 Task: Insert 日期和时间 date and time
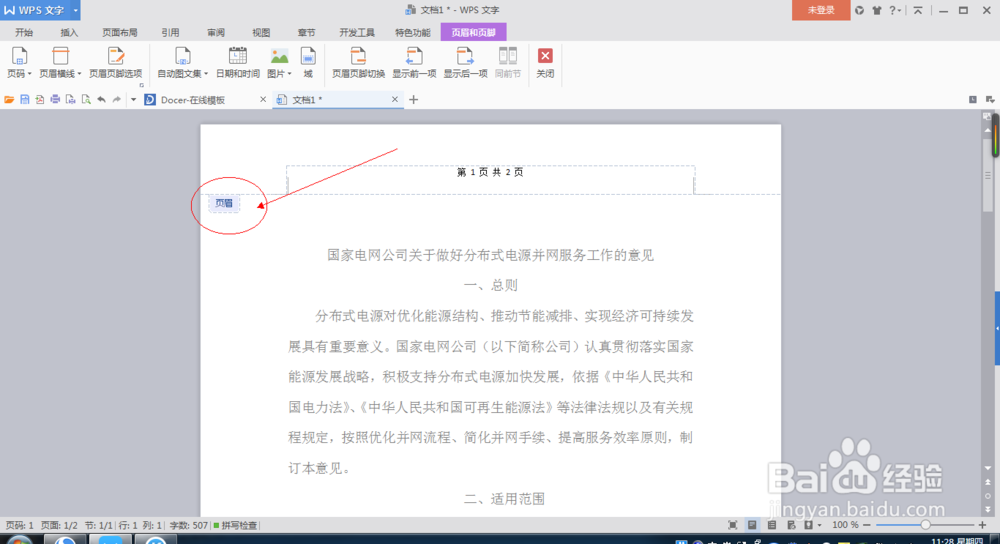tap(238, 62)
